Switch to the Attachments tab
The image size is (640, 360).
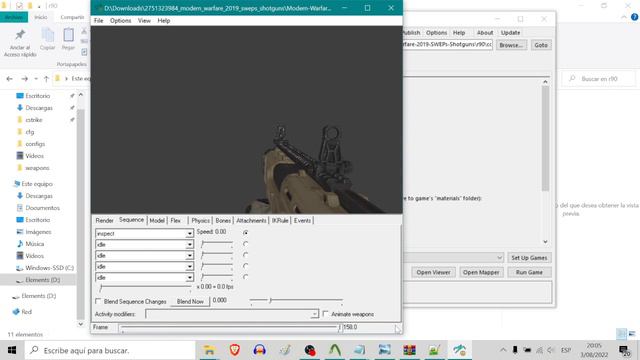(251, 220)
